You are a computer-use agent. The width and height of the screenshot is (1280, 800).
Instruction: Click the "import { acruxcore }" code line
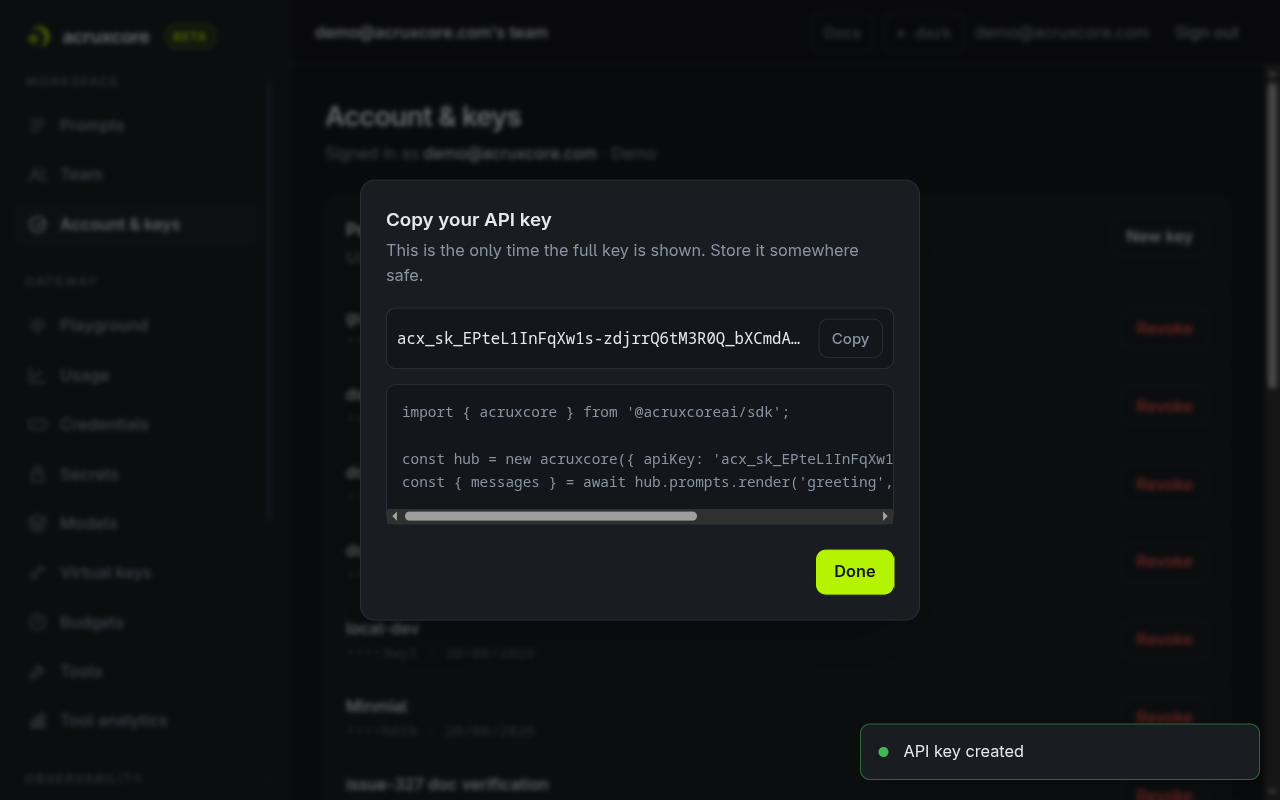tap(596, 412)
